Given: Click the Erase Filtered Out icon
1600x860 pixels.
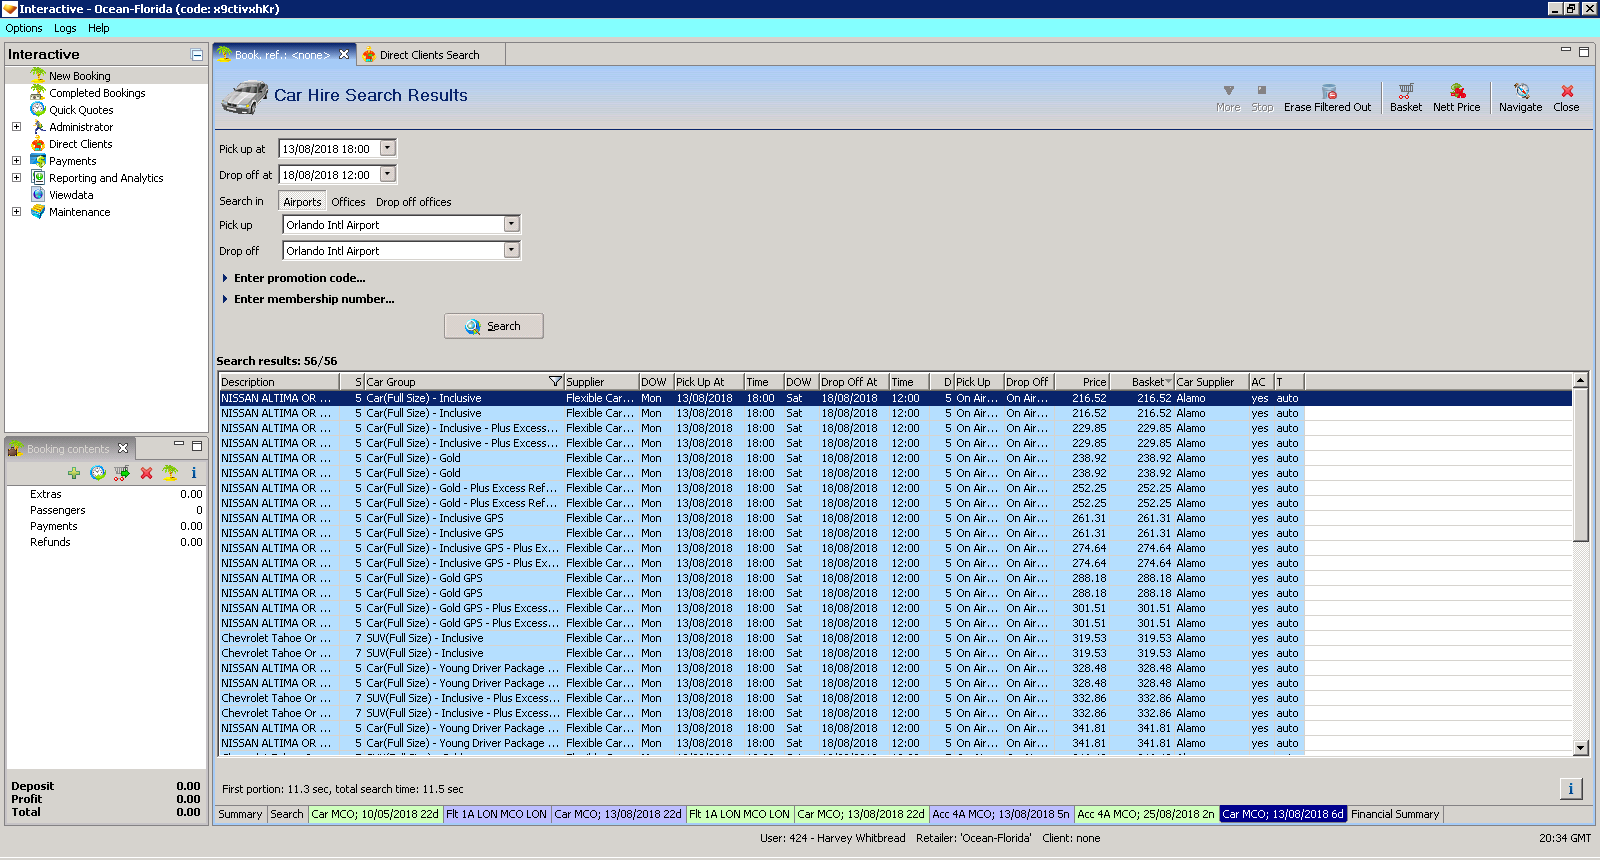Looking at the screenshot, I should 1328,92.
